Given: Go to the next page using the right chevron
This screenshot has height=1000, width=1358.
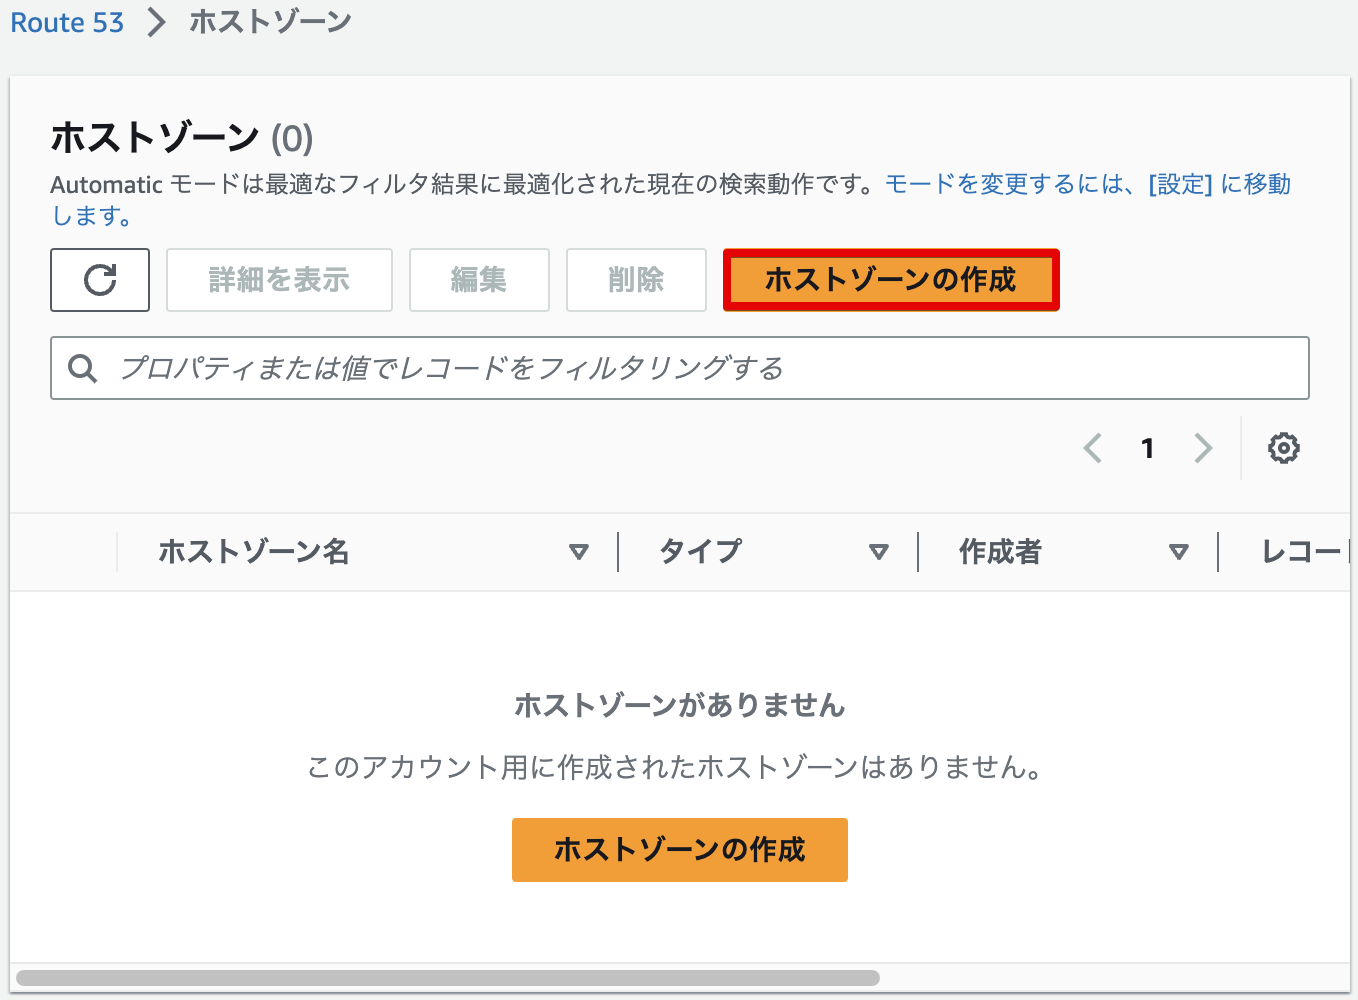Looking at the screenshot, I should [x=1203, y=448].
